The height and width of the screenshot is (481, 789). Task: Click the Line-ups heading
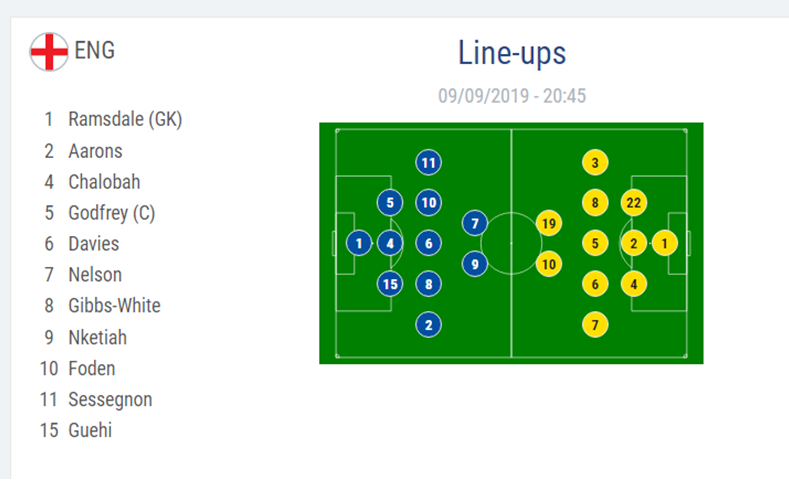click(x=512, y=52)
